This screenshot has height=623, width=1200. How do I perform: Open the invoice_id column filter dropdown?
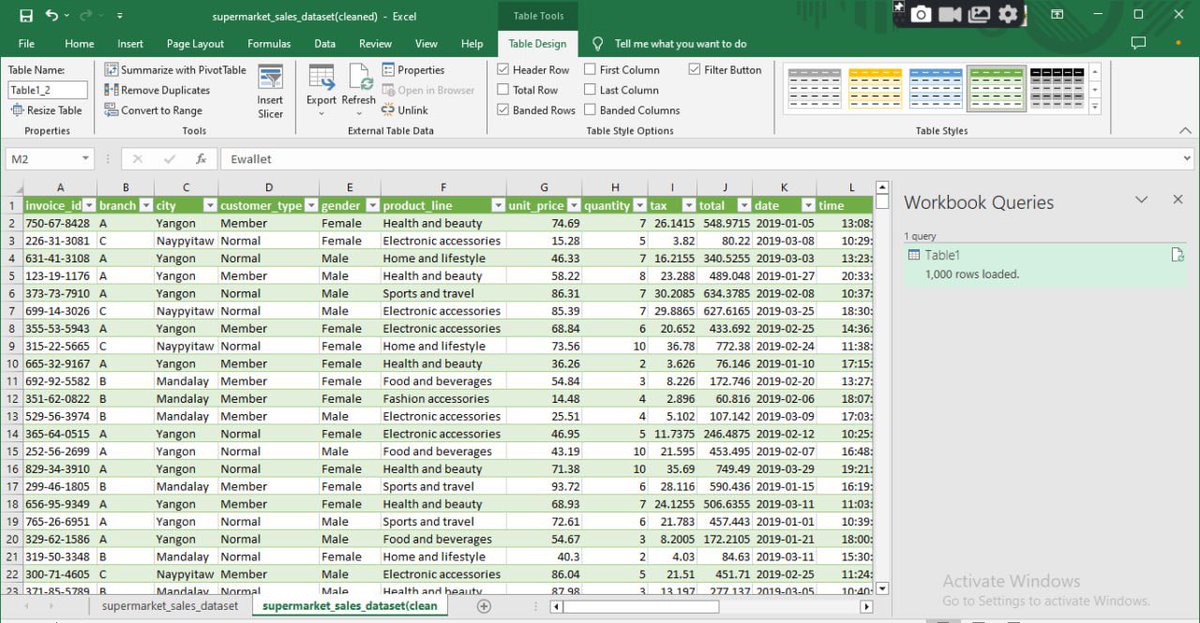point(88,205)
